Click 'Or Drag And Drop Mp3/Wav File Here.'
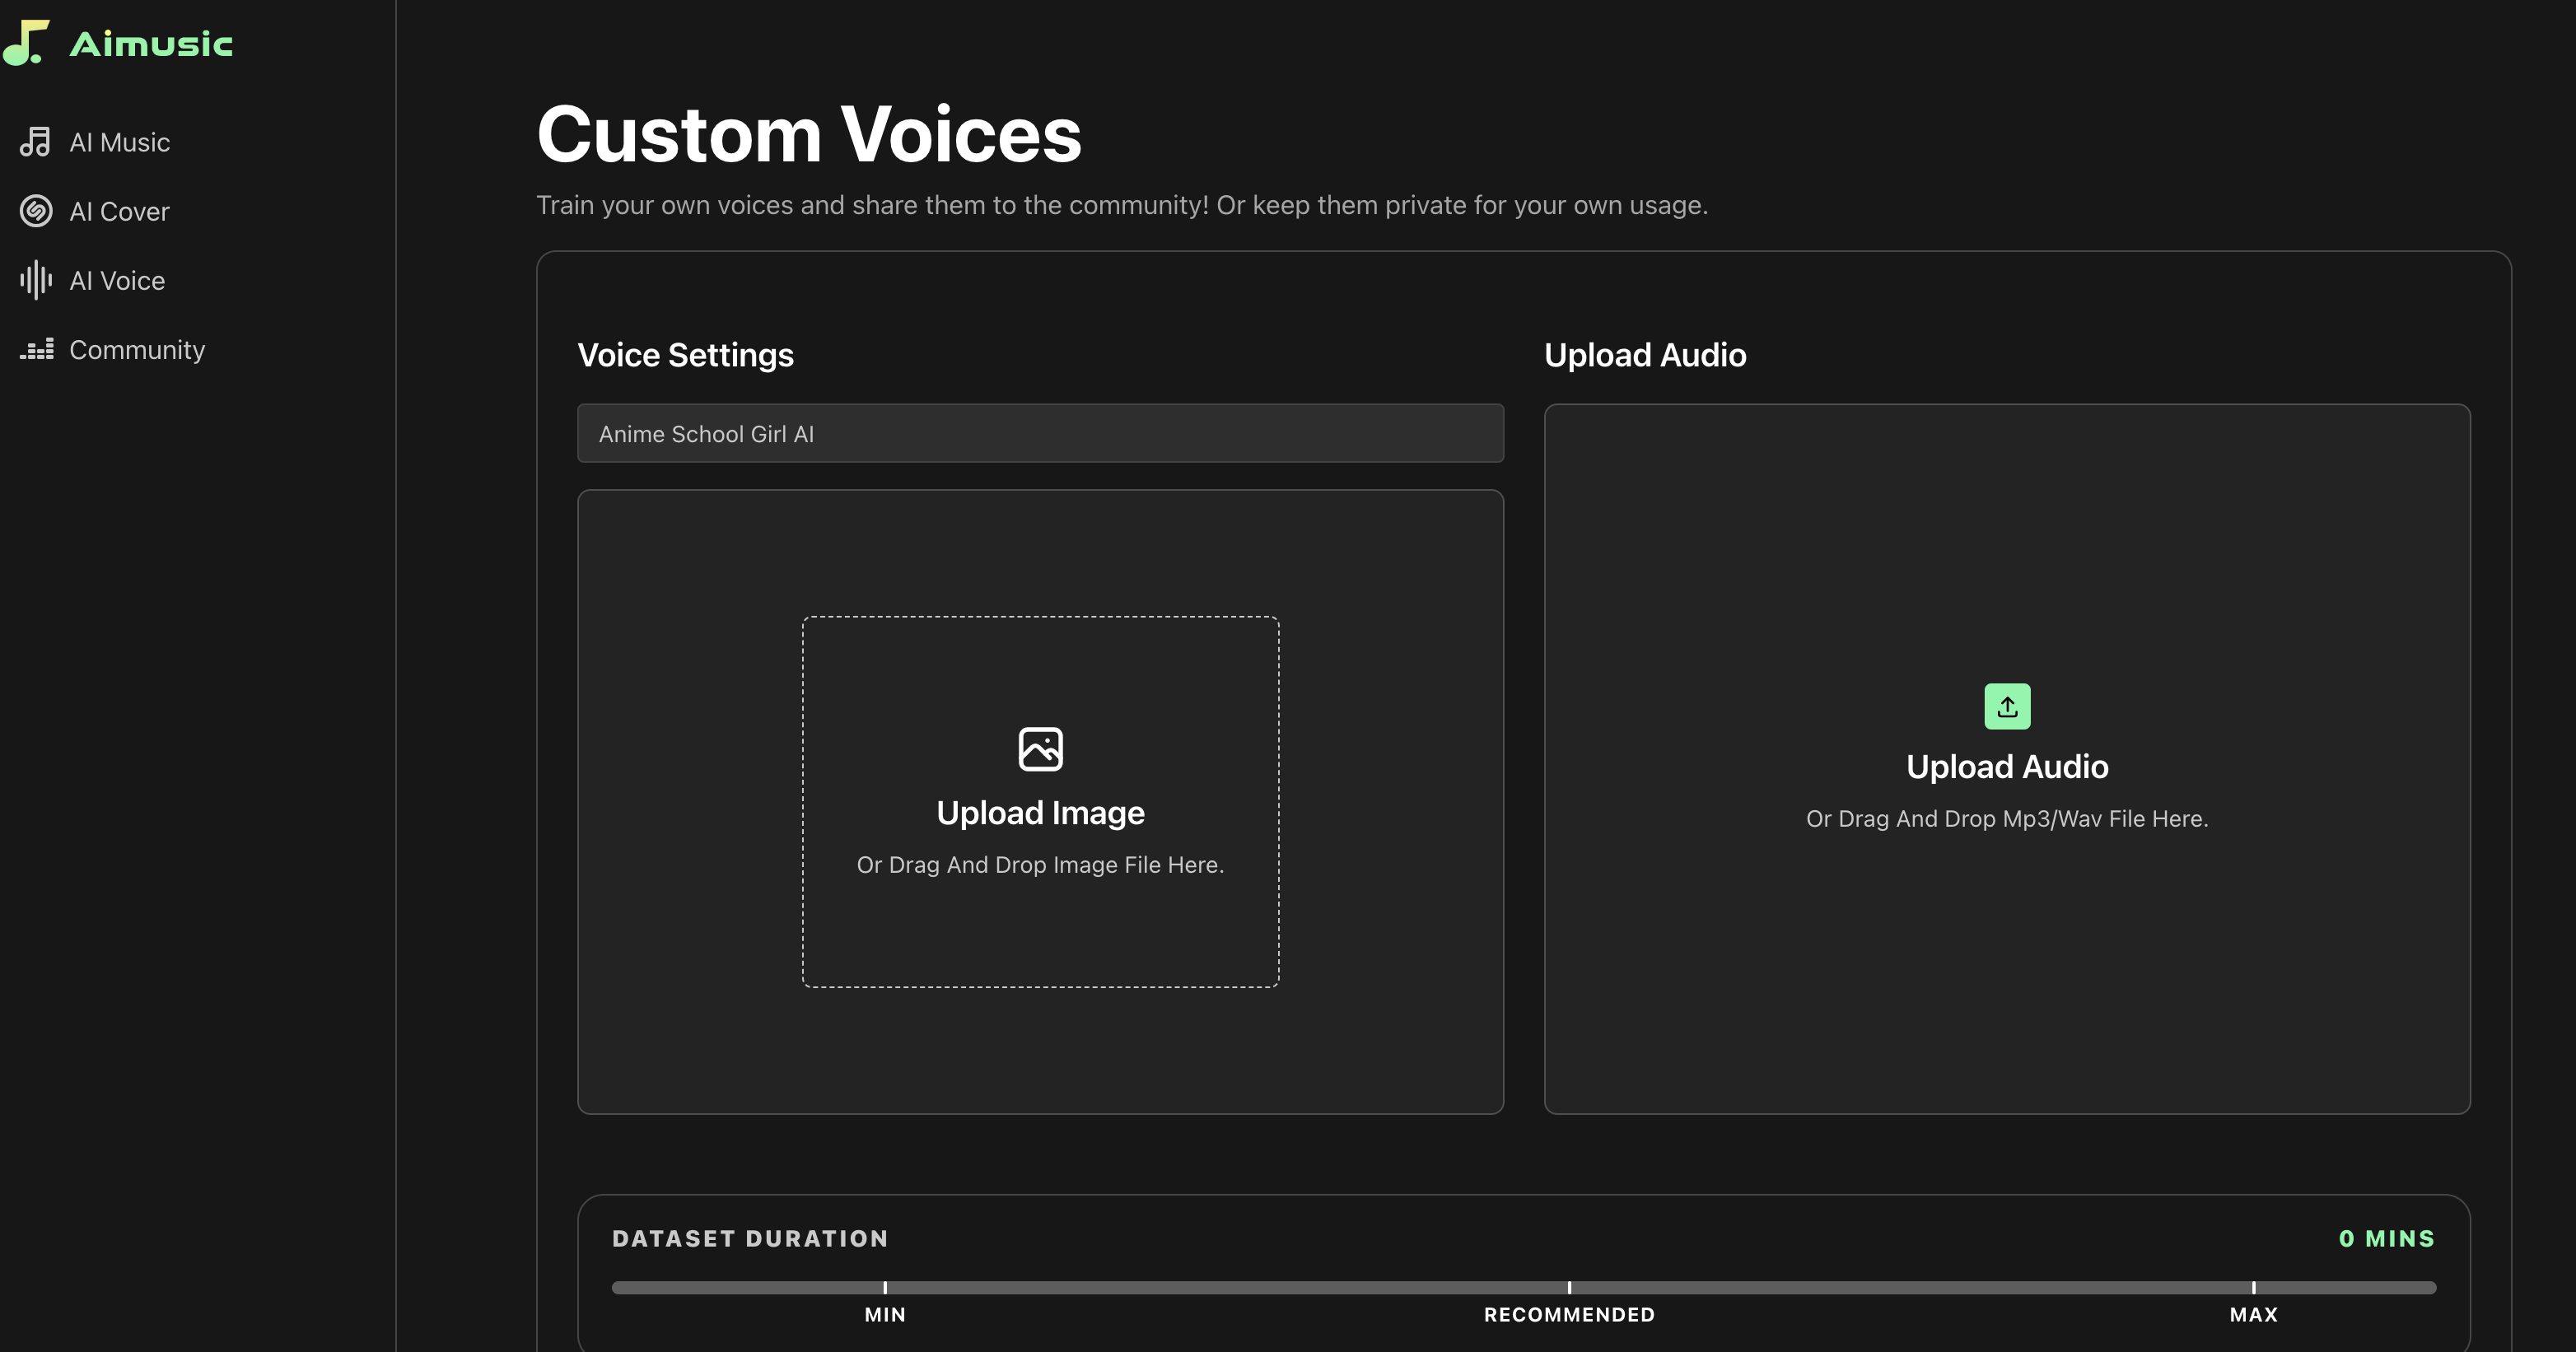The image size is (2576, 1352). pyautogui.click(x=2007, y=819)
